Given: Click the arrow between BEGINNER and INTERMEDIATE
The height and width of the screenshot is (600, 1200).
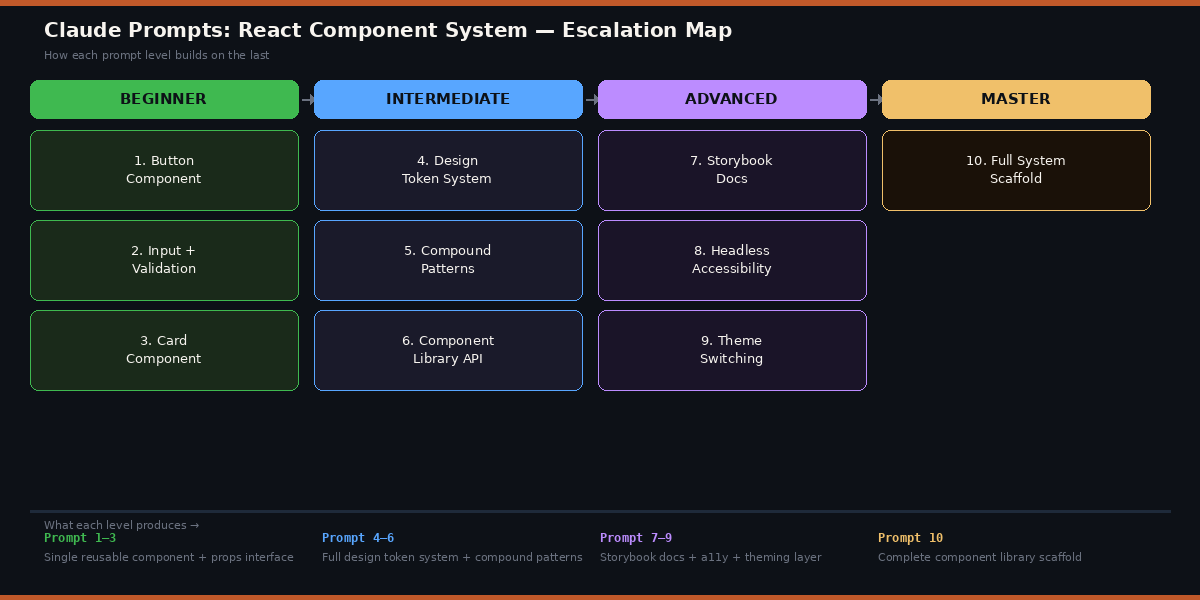Looking at the screenshot, I should click(306, 99).
